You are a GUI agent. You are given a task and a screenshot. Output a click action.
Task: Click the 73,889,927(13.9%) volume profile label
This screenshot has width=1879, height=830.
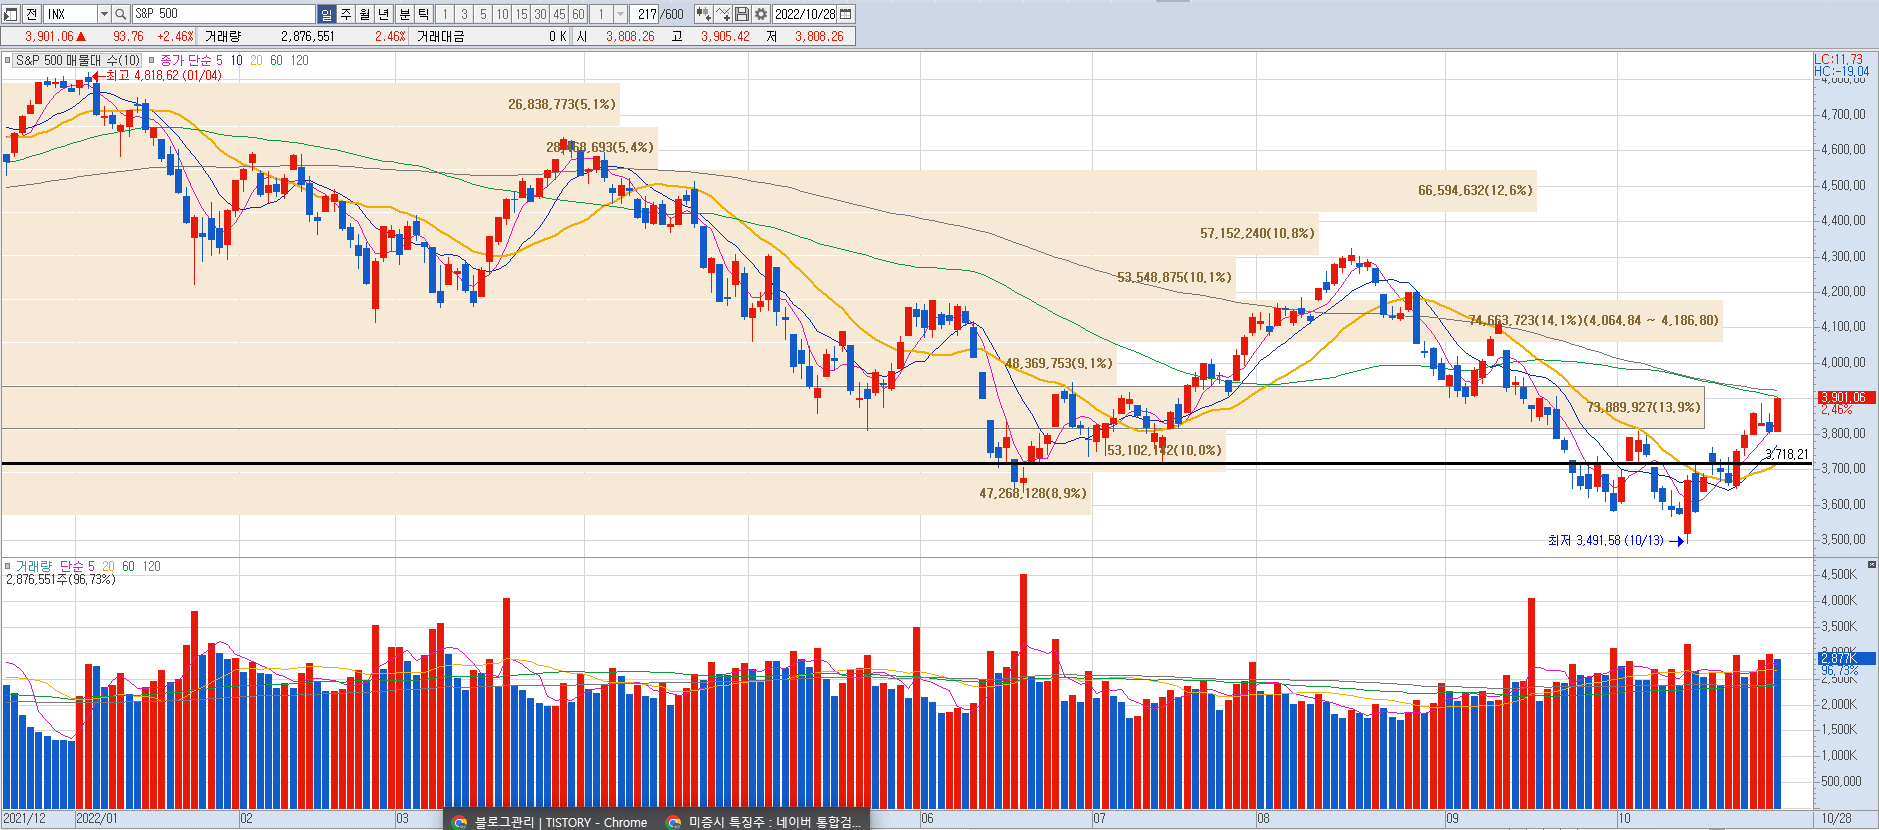(1643, 407)
